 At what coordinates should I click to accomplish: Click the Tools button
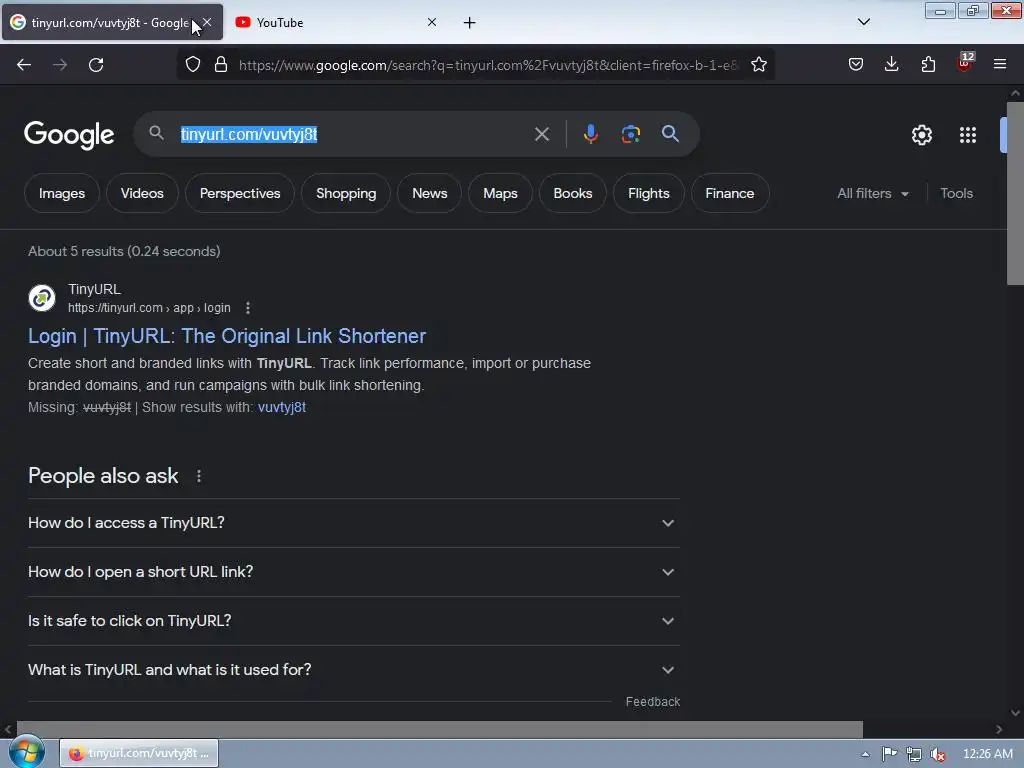[956, 193]
